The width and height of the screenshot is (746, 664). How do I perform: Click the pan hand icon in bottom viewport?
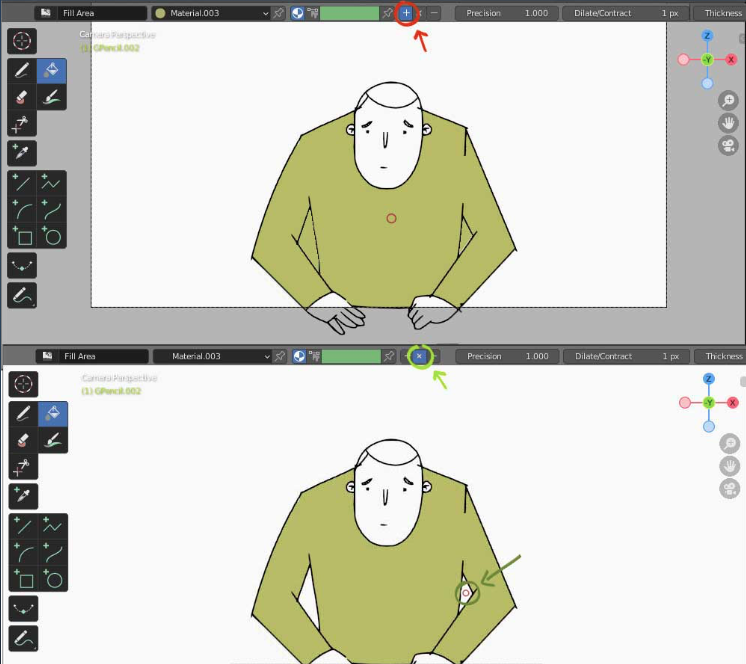pyautogui.click(x=729, y=466)
